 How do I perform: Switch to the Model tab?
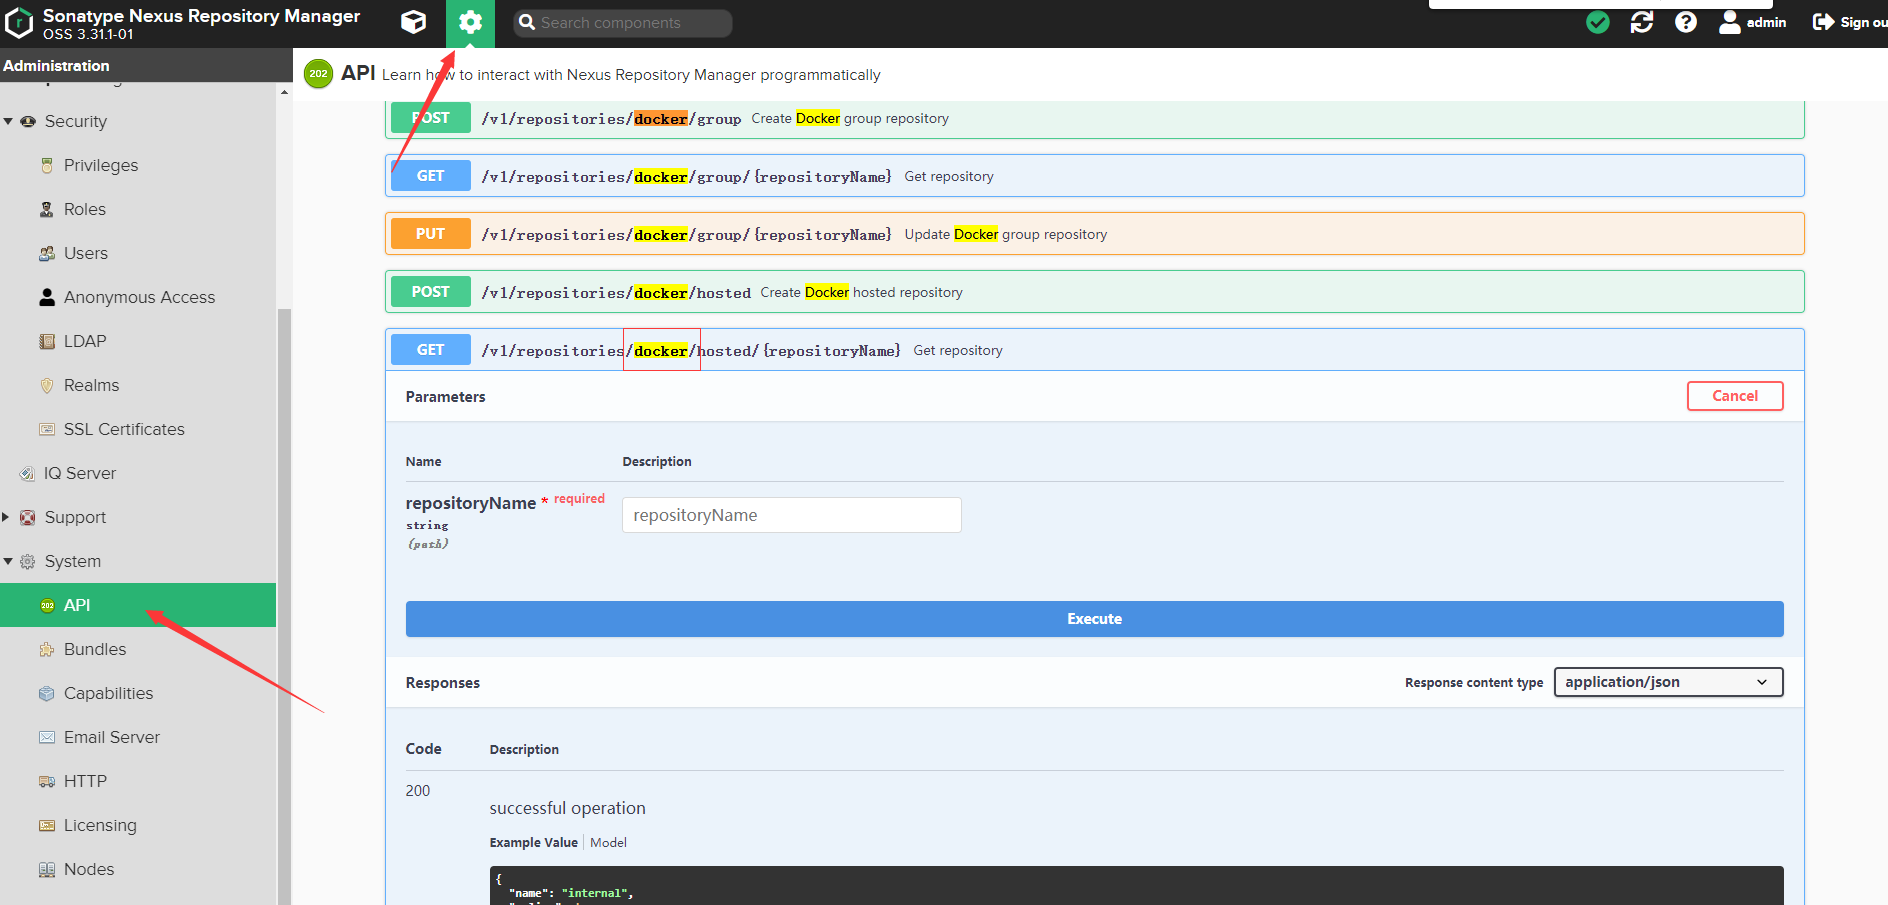[608, 843]
